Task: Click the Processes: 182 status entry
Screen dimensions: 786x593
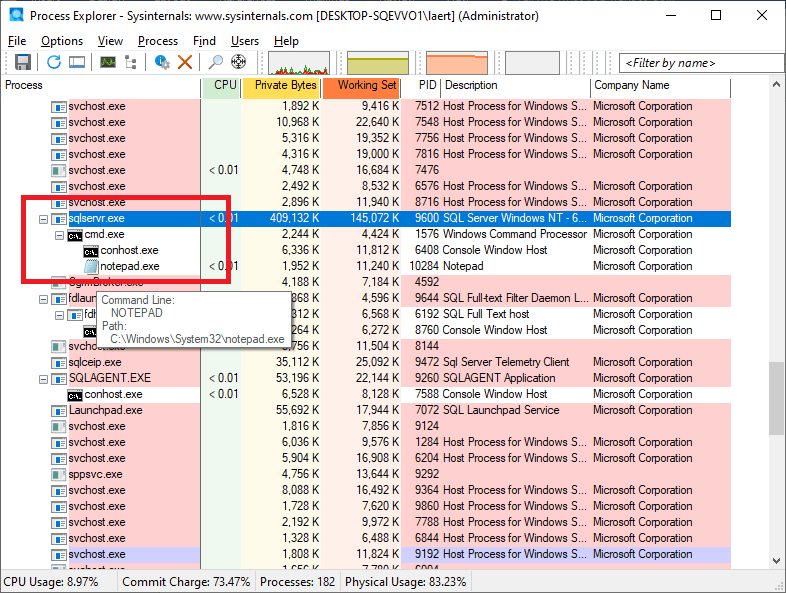Action: [297, 582]
